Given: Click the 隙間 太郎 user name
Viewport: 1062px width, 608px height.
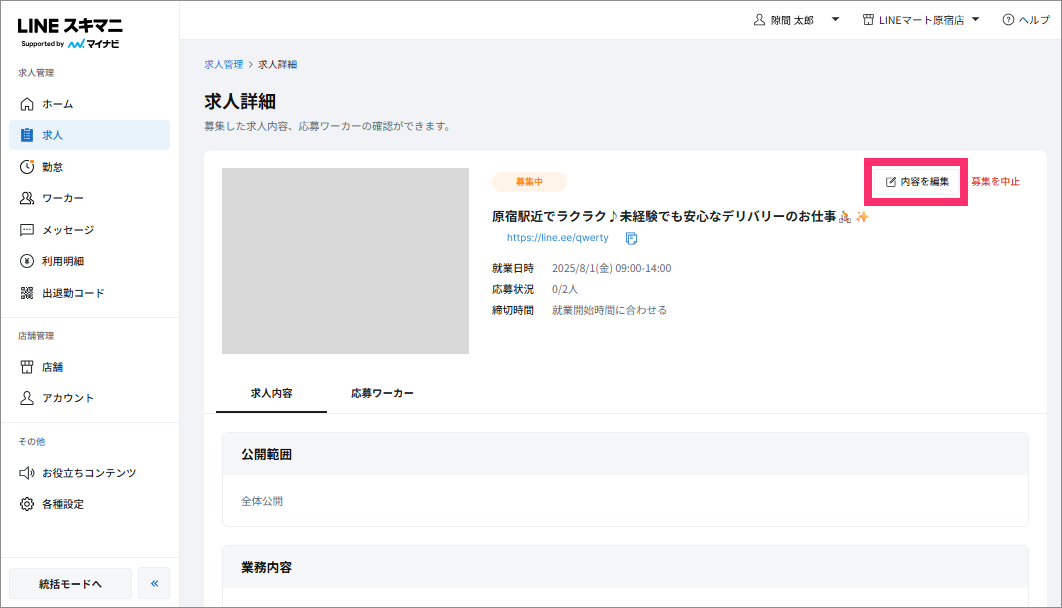Looking at the screenshot, I should pos(792,20).
